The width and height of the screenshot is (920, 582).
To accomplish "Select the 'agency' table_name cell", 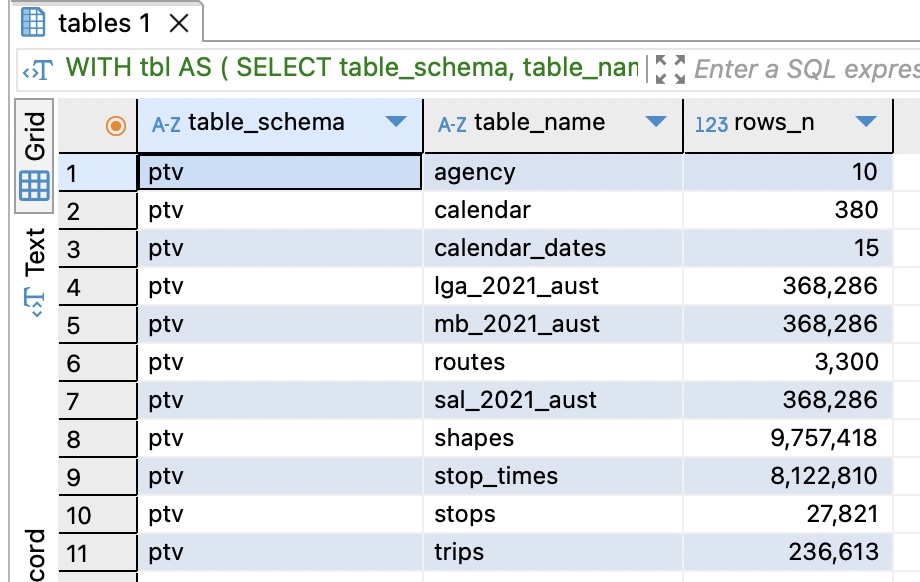I will pos(553,172).
